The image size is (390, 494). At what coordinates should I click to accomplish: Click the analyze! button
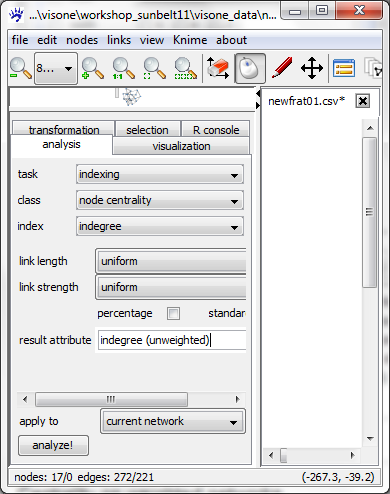53,445
